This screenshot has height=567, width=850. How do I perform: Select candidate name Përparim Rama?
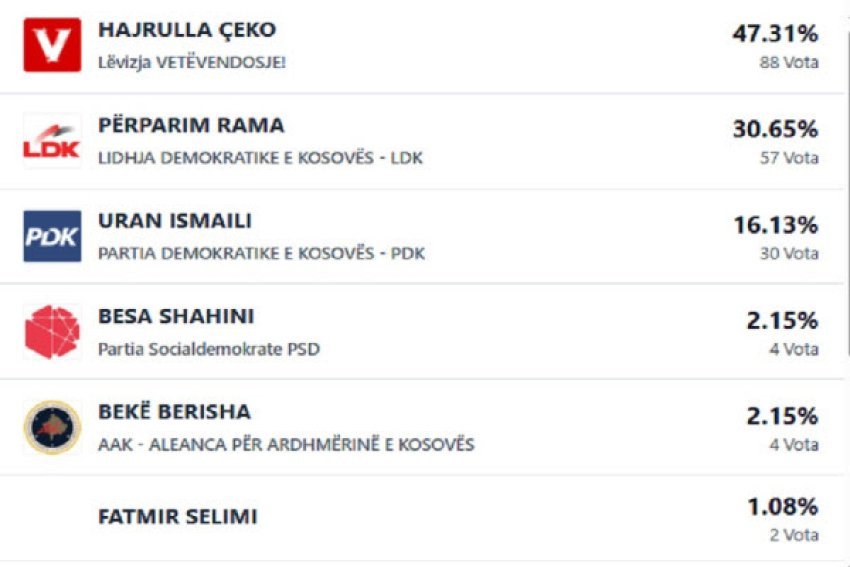coord(191,126)
